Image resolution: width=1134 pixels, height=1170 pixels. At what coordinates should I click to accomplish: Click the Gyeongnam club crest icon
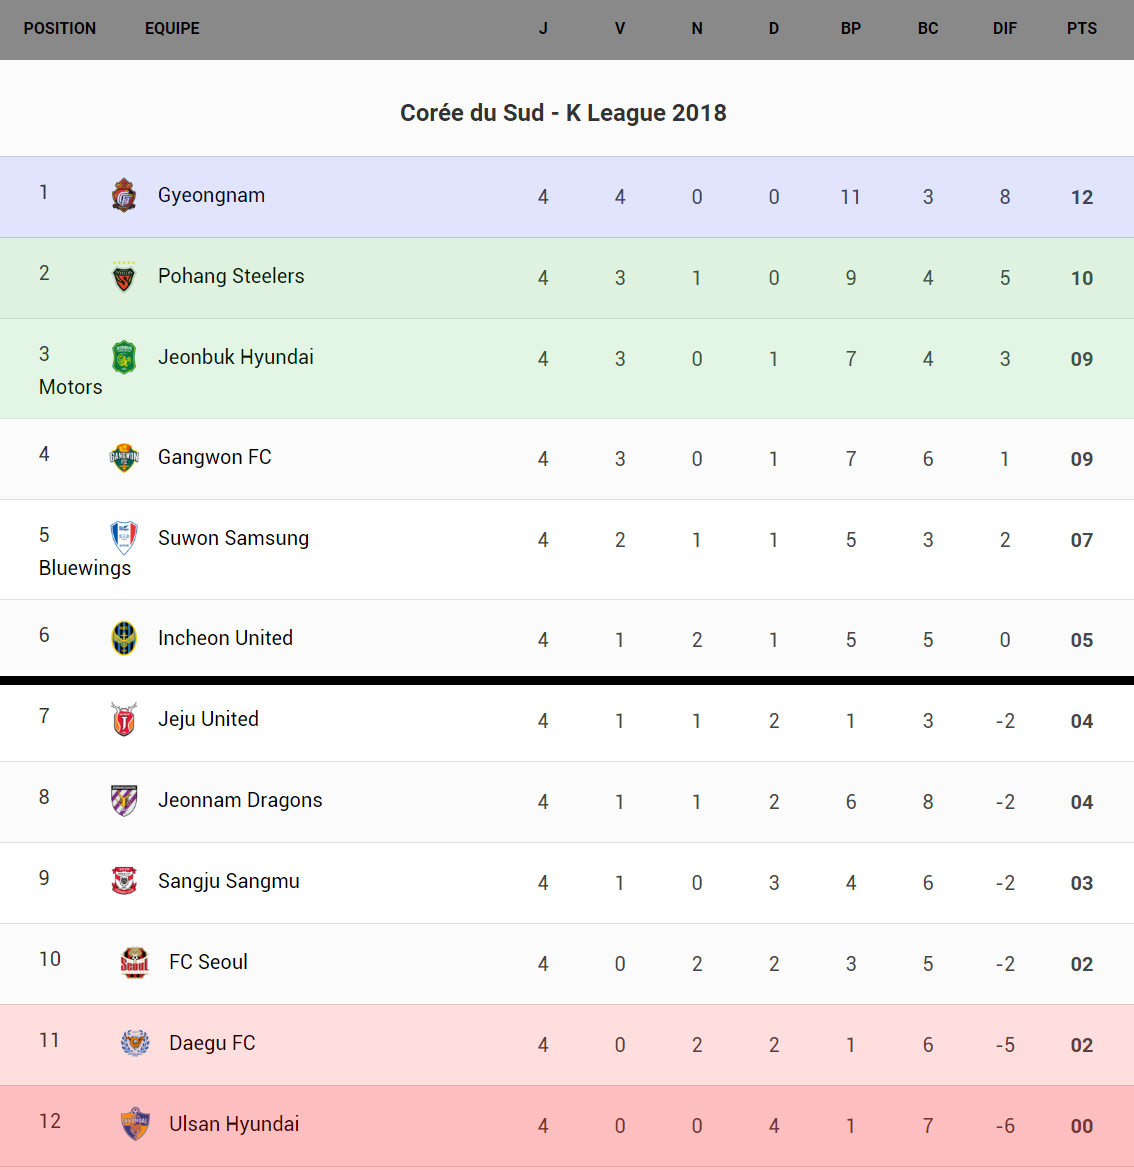(124, 195)
